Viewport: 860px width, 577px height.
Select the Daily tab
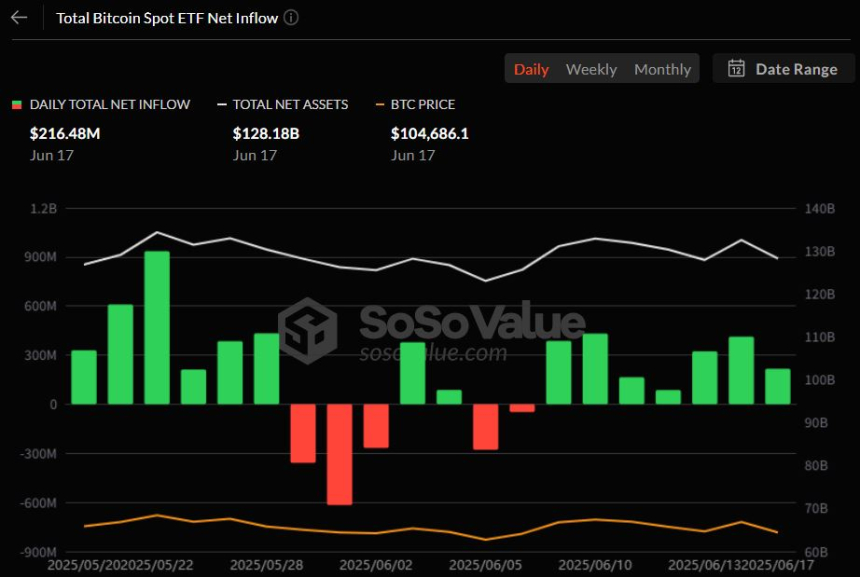pyautogui.click(x=531, y=69)
